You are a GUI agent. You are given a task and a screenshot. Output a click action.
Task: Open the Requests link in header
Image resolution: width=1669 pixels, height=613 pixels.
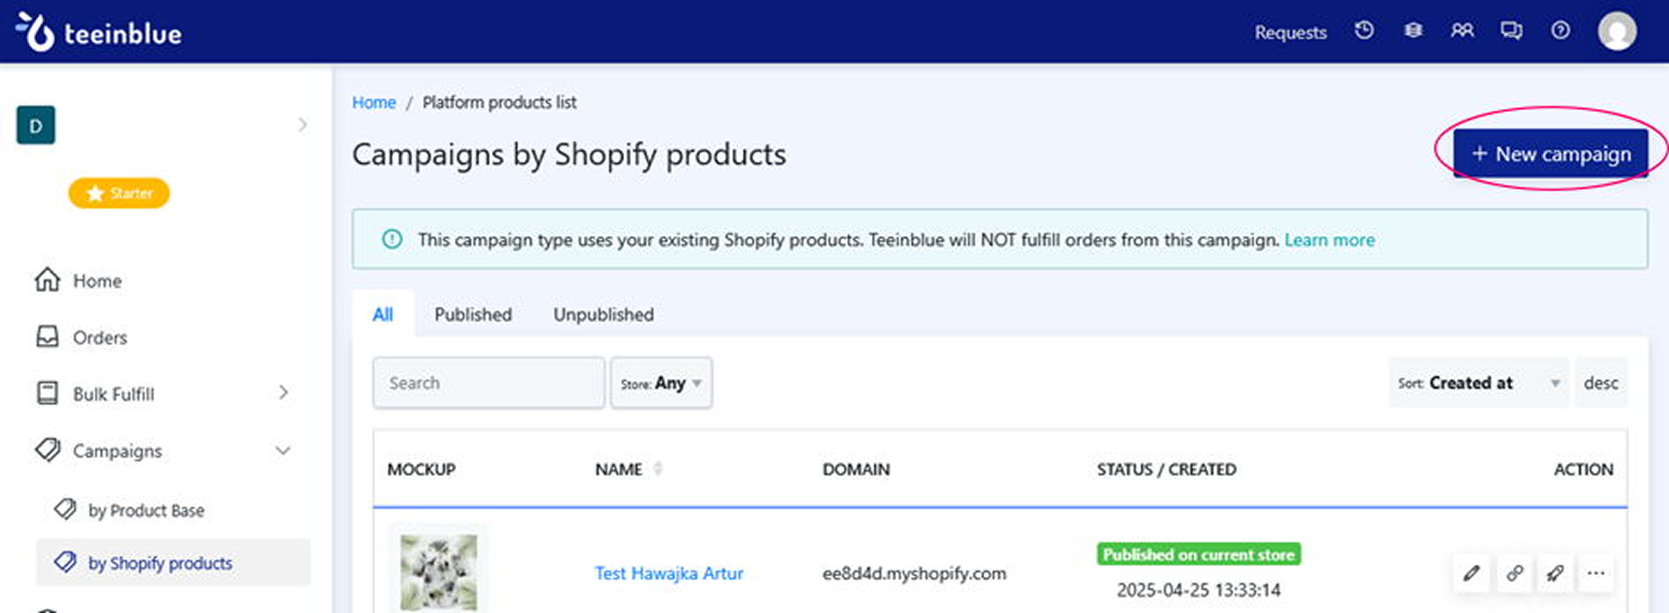coord(1291,32)
